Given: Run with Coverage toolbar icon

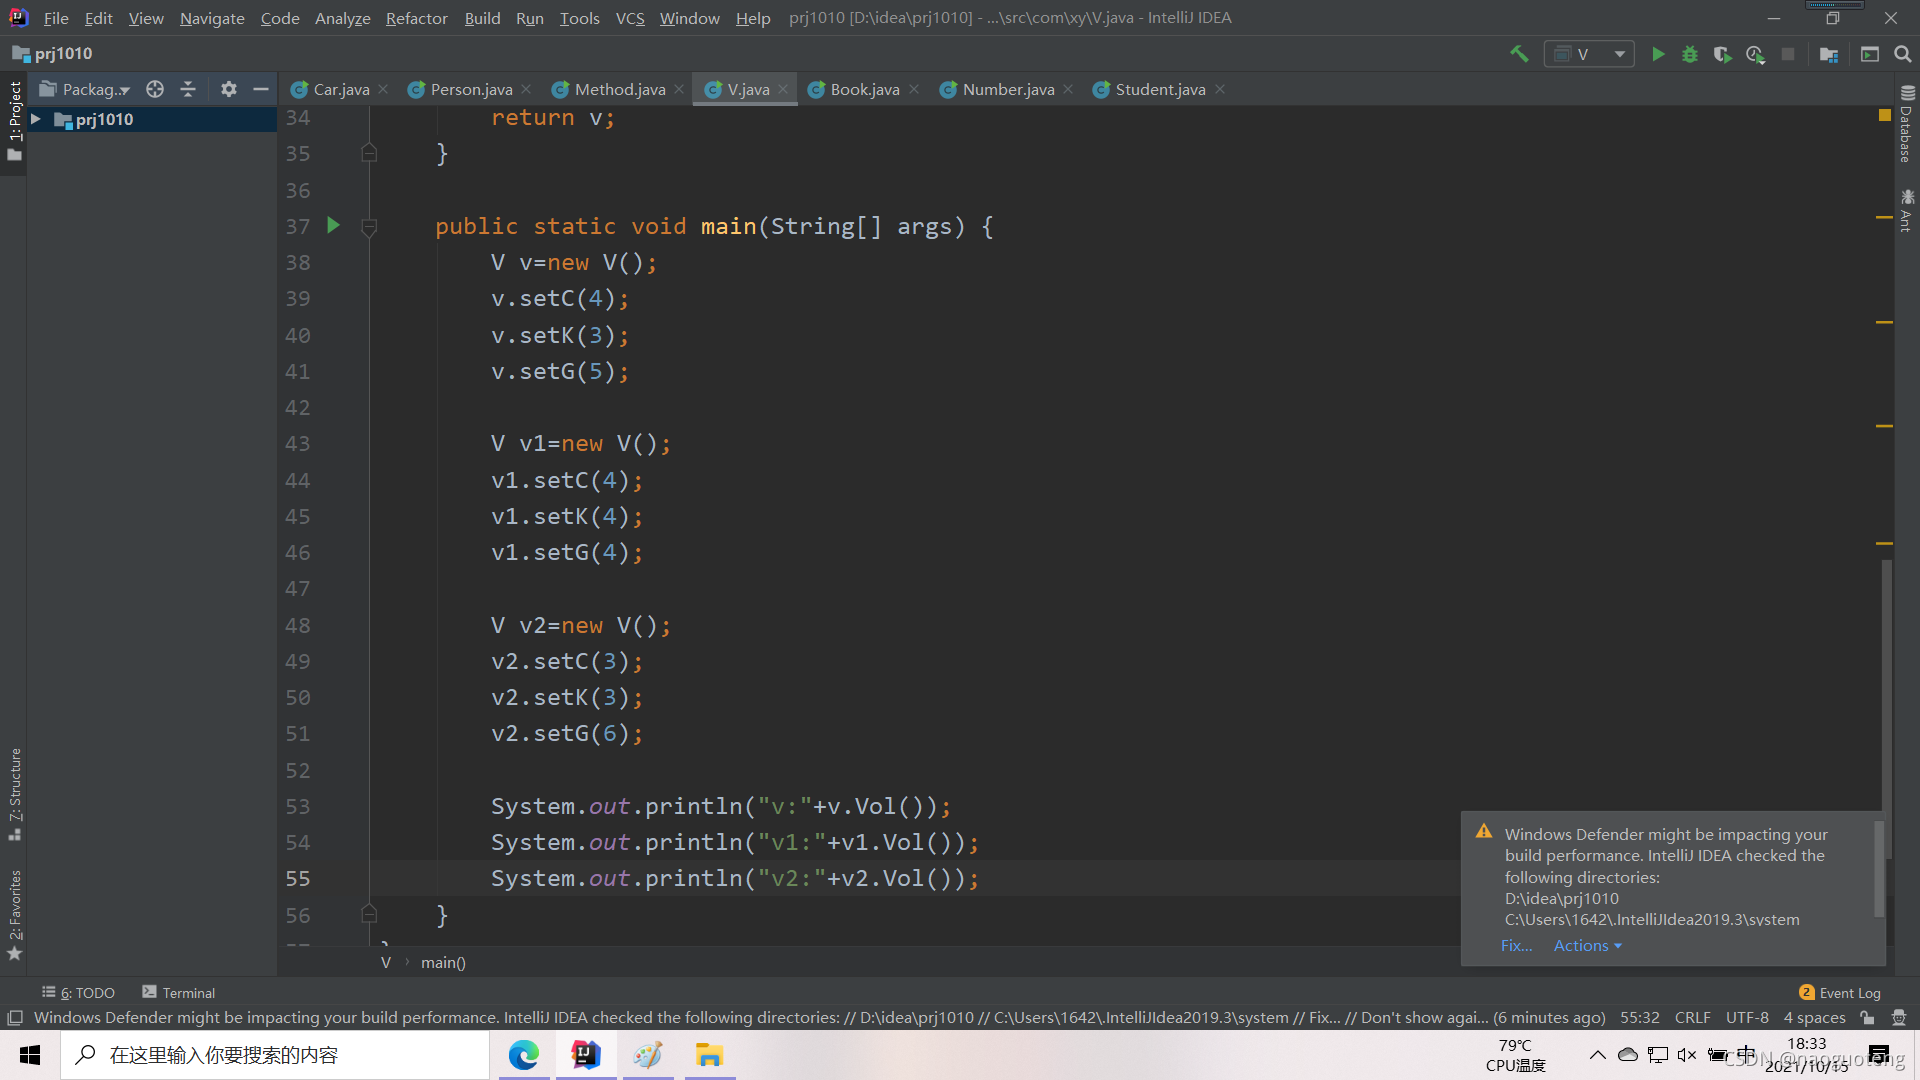Looking at the screenshot, I should pyautogui.click(x=1722, y=54).
